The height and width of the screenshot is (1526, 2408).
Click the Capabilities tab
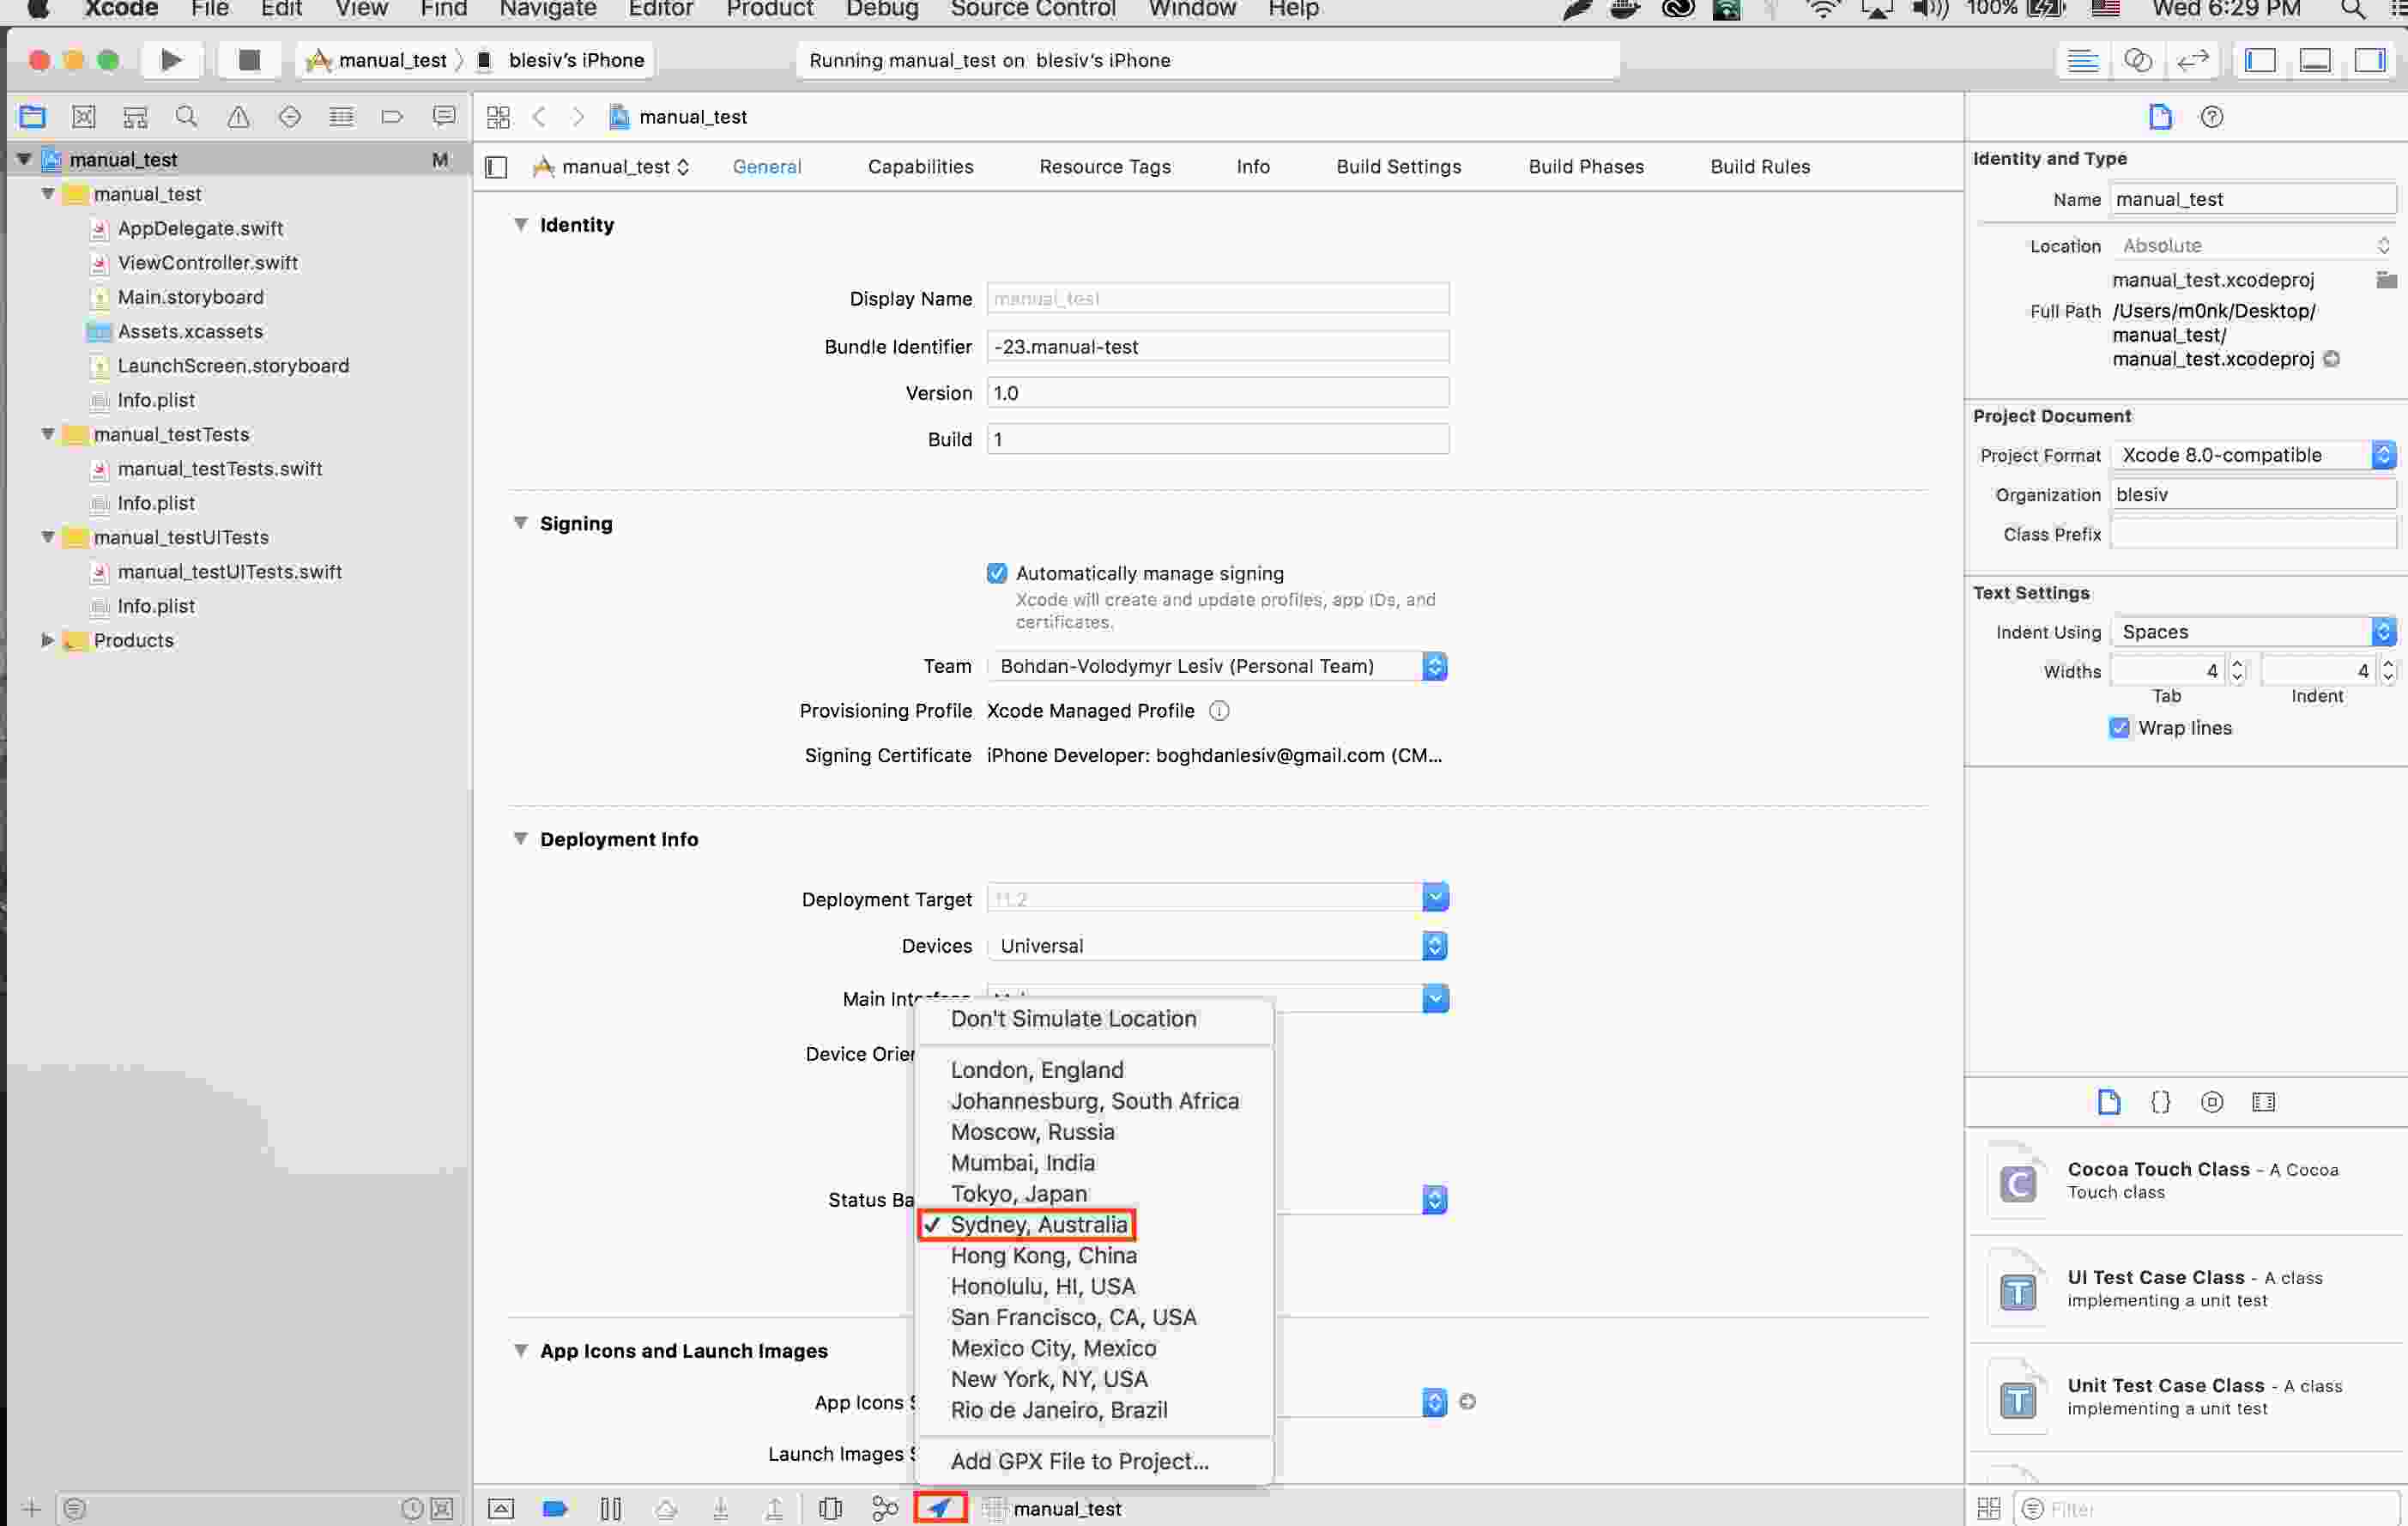coord(920,165)
